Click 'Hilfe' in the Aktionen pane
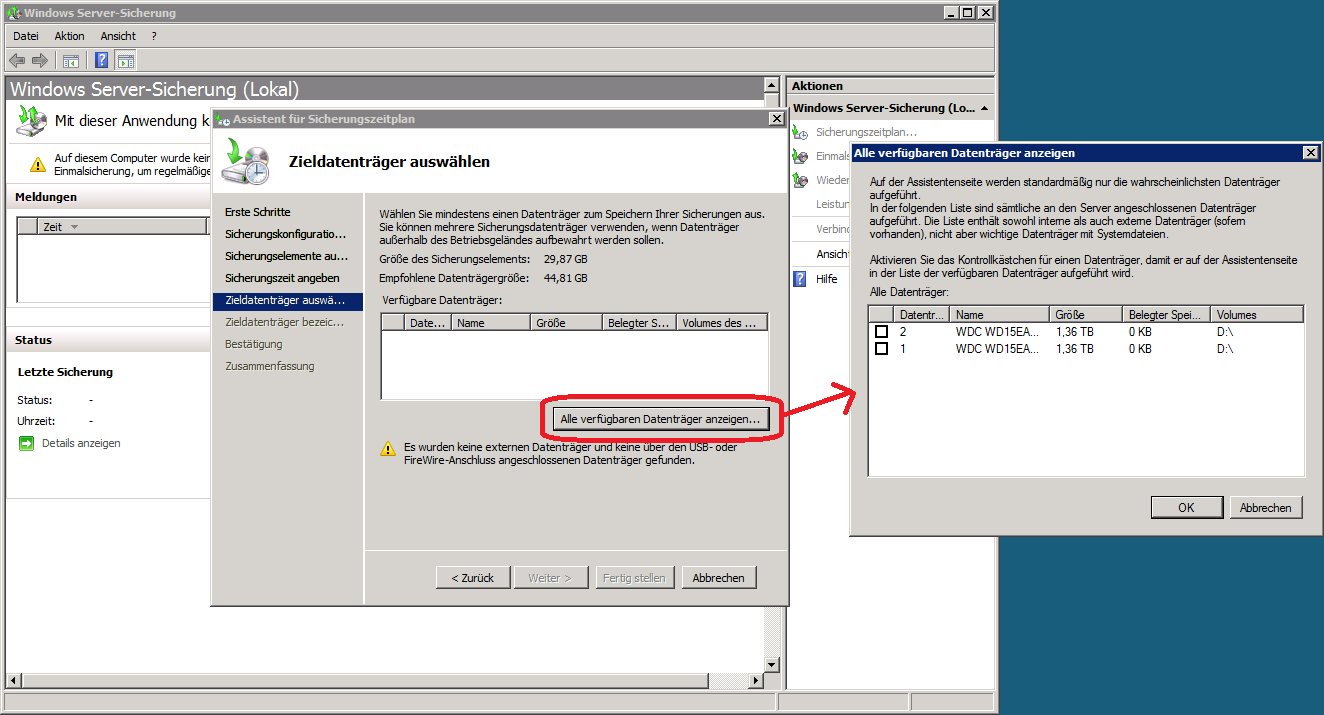 [x=827, y=279]
